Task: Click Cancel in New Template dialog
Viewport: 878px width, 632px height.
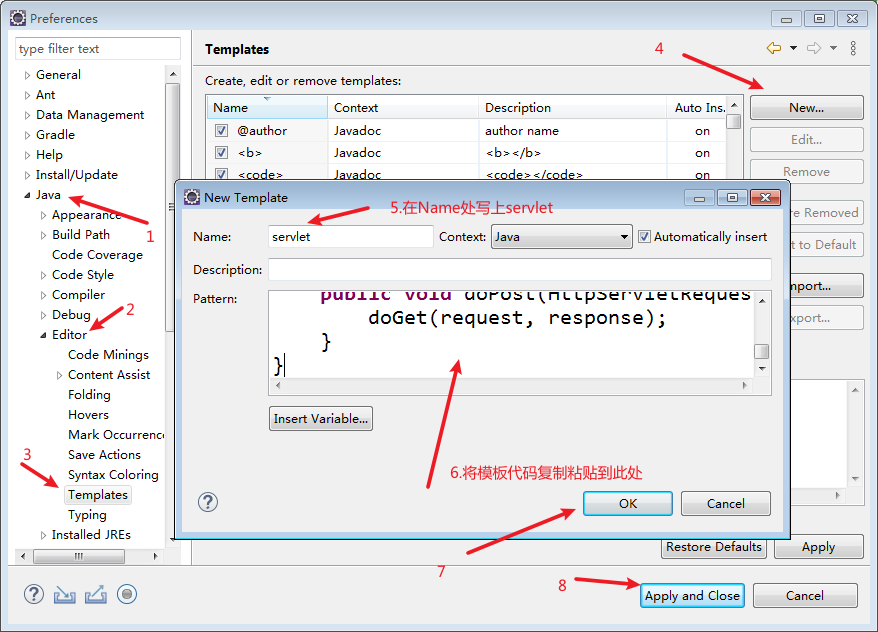Action: click(726, 504)
